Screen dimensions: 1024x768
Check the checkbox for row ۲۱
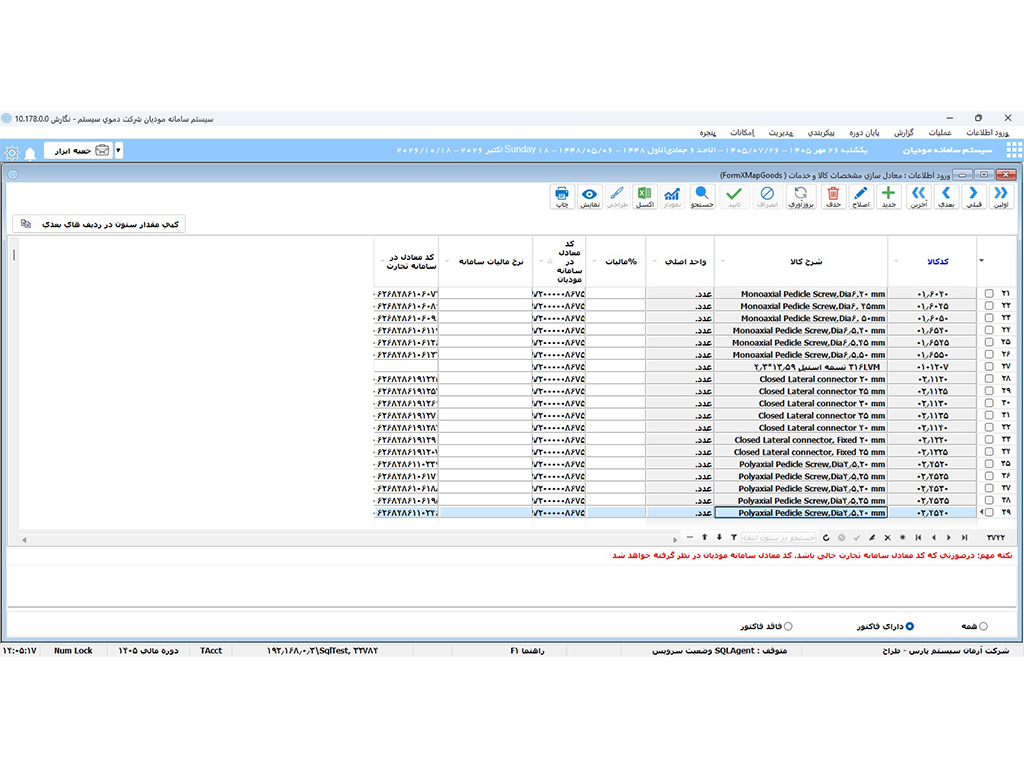pyautogui.click(x=989, y=294)
